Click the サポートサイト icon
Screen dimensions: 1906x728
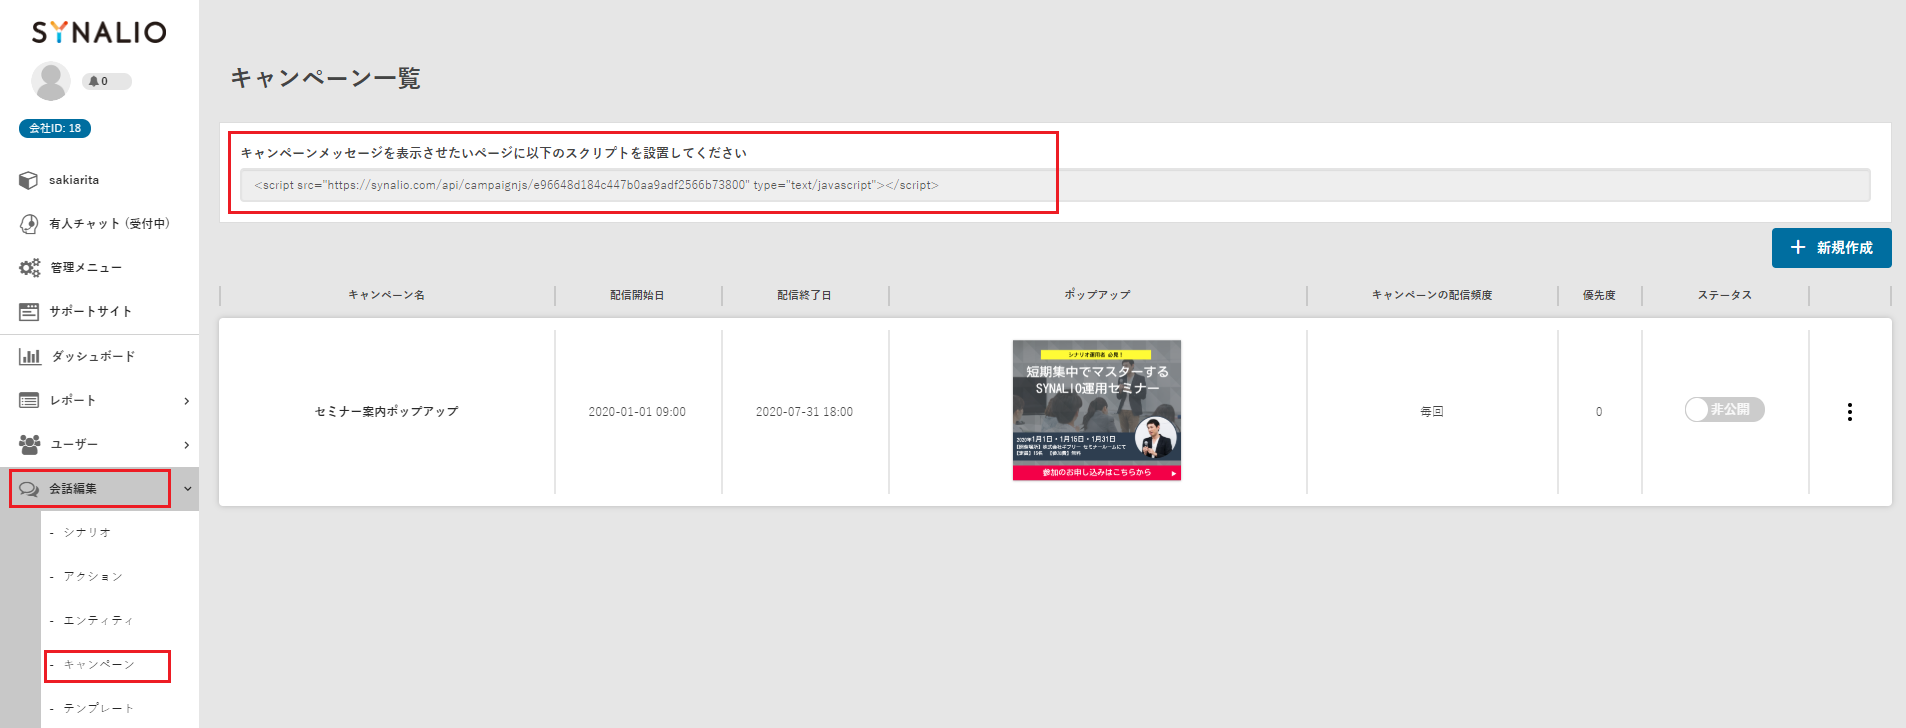(x=29, y=312)
